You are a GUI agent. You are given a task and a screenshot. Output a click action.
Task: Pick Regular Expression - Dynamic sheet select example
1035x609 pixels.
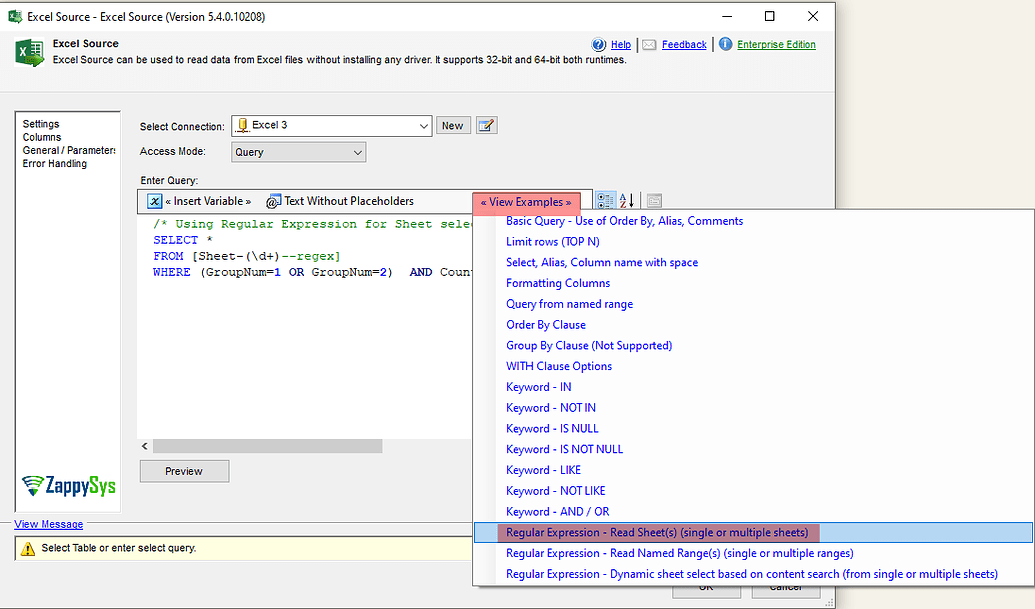click(x=752, y=574)
